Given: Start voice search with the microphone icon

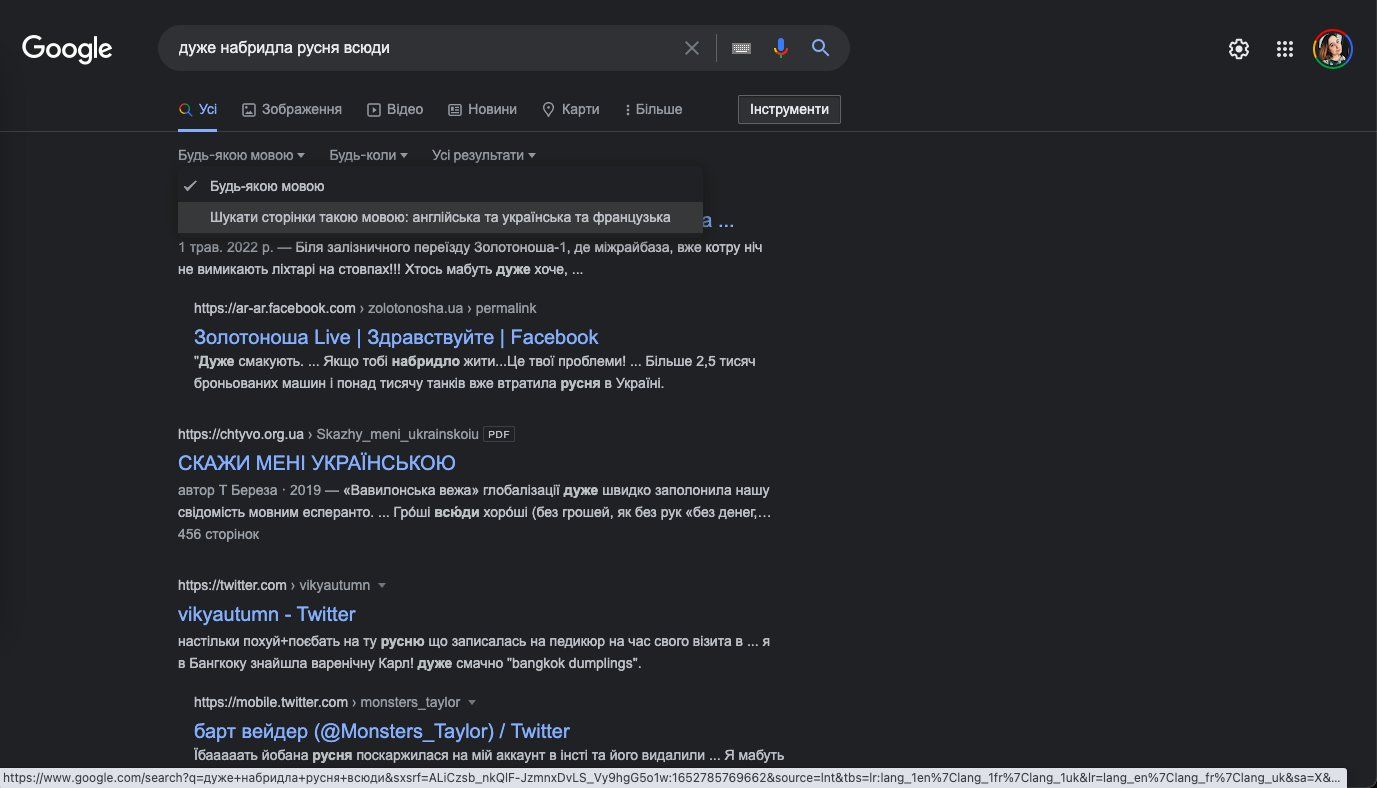Looking at the screenshot, I should point(781,48).
